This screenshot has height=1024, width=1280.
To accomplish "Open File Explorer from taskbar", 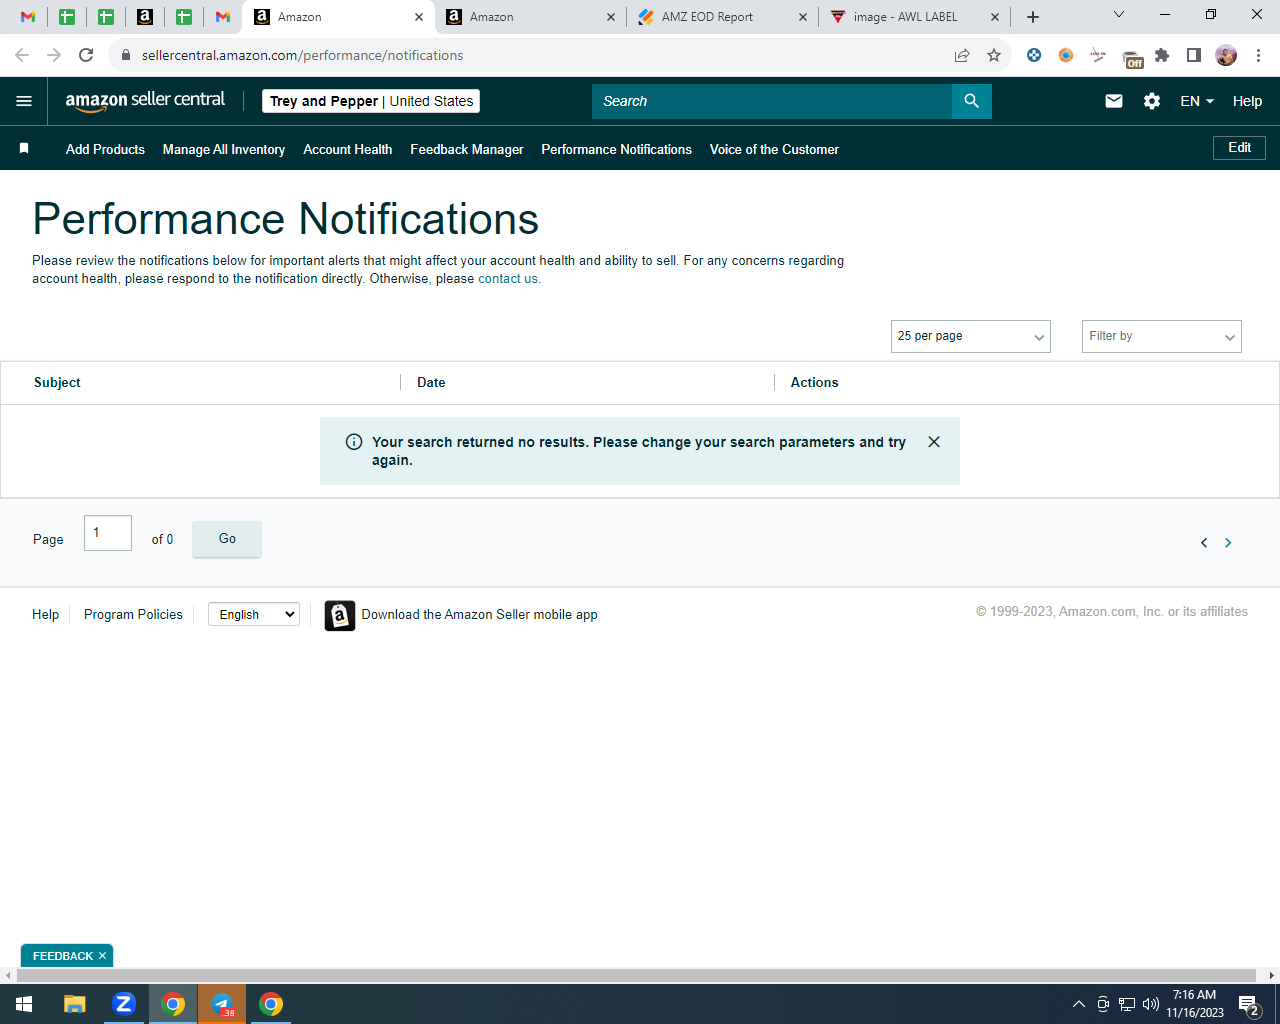I will (75, 1004).
